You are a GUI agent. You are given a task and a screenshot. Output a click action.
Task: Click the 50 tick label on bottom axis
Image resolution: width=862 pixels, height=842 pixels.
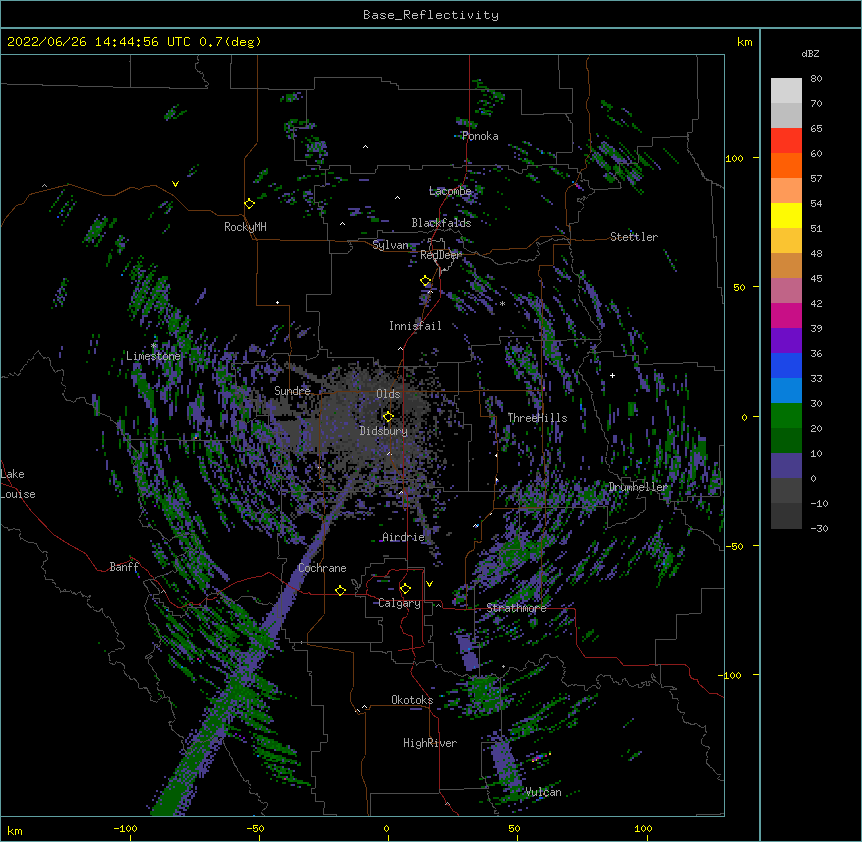(x=514, y=828)
